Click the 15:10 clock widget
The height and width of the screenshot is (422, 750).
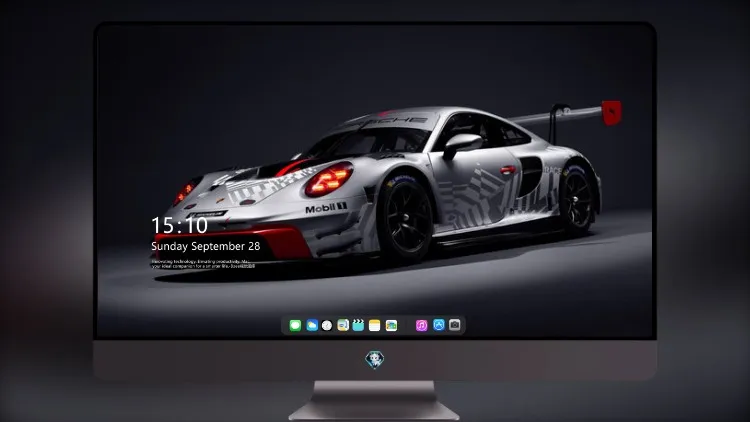coord(179,225)
